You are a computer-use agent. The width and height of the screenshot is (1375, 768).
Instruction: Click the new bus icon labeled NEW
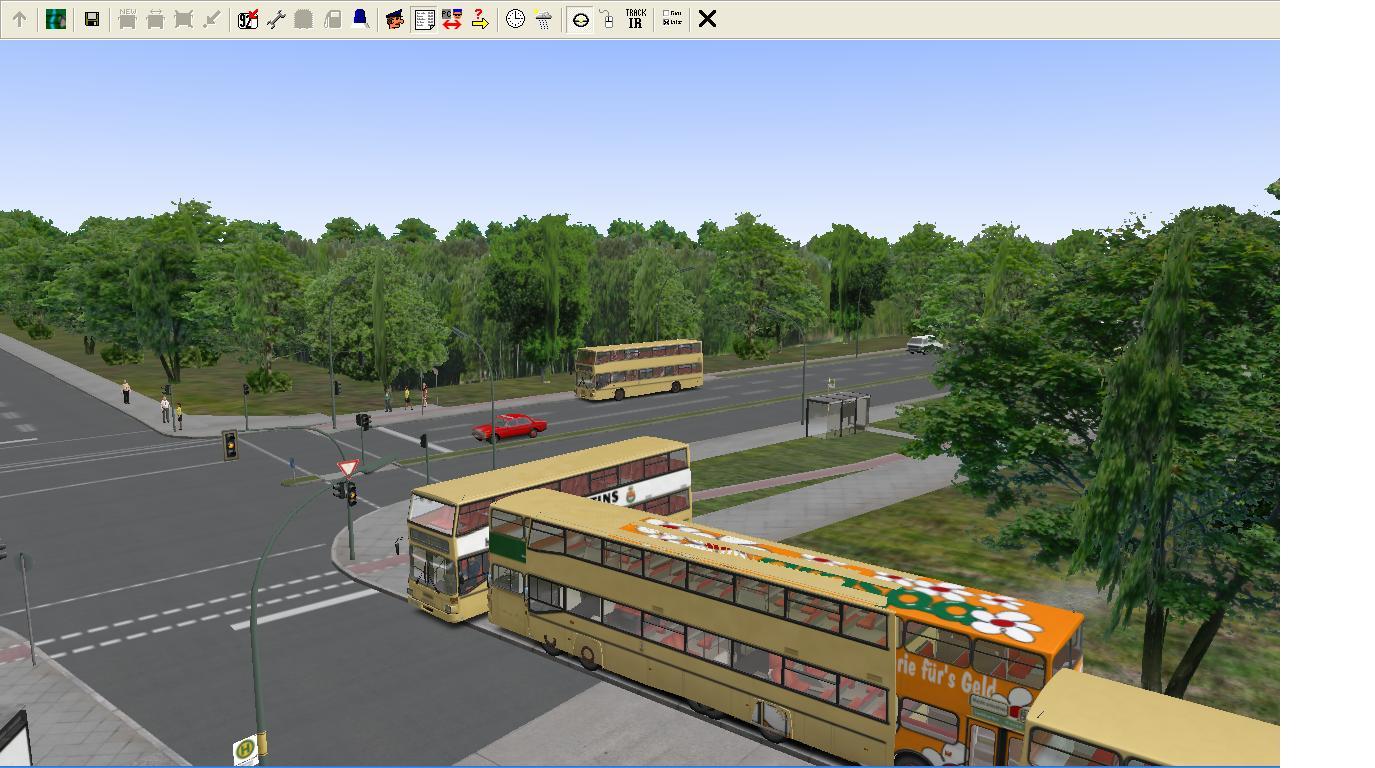[127, 19]
